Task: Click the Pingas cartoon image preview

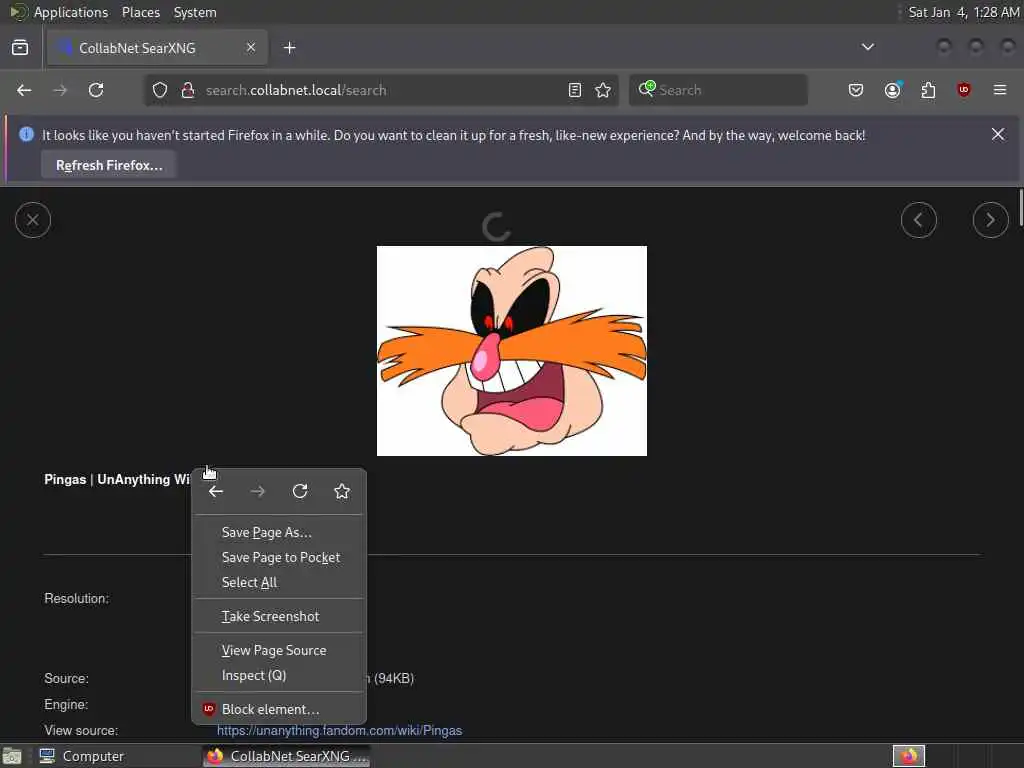Action: (512, 351)
